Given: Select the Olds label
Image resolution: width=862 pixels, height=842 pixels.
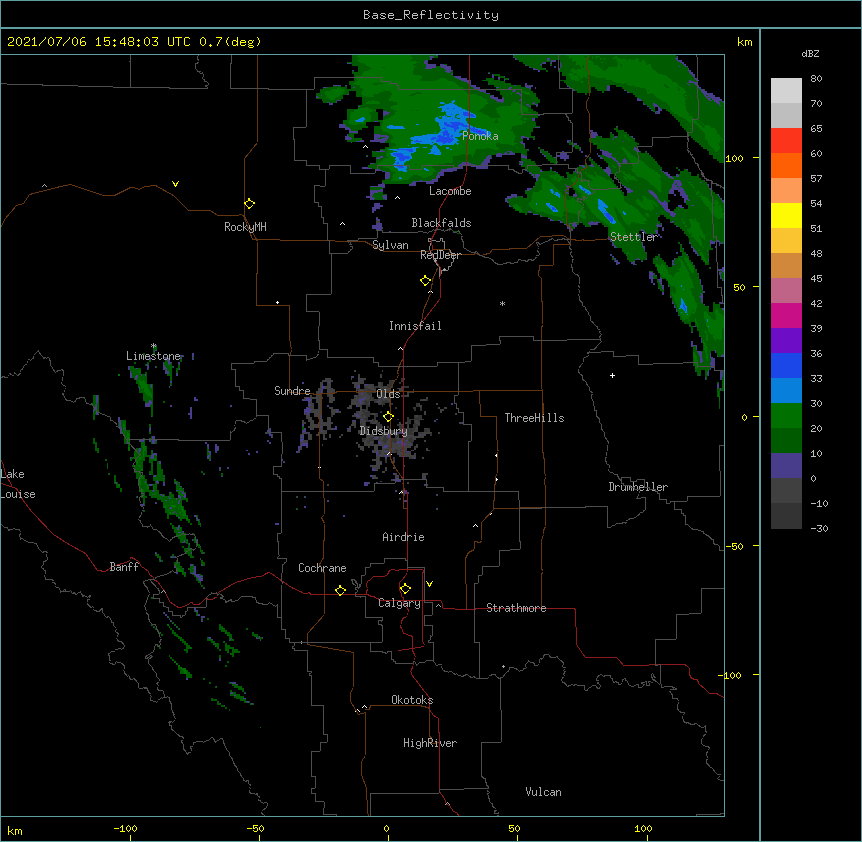Looking at the screenshot, I should click(x=388, y=394).
